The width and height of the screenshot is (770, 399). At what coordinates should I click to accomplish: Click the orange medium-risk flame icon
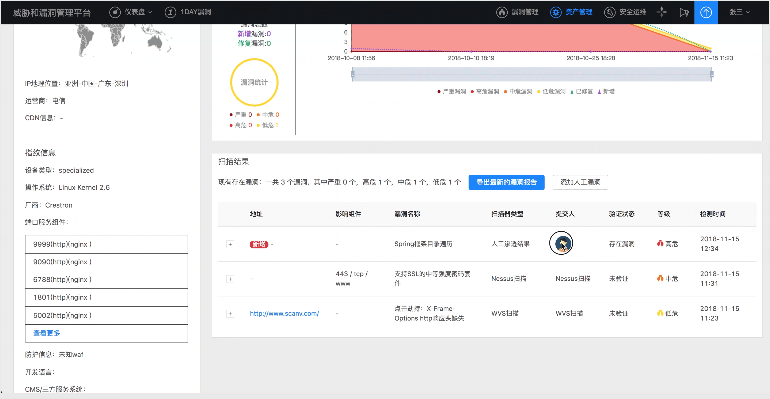pyautogui.click(x=660, y=278)
